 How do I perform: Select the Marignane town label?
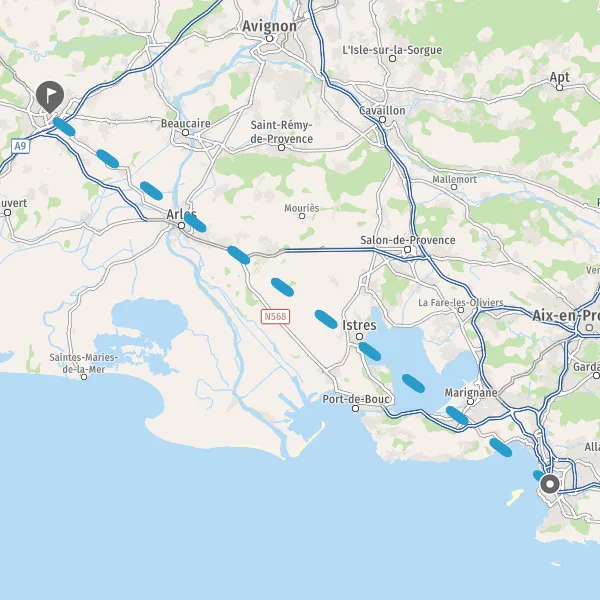[471, 393]
